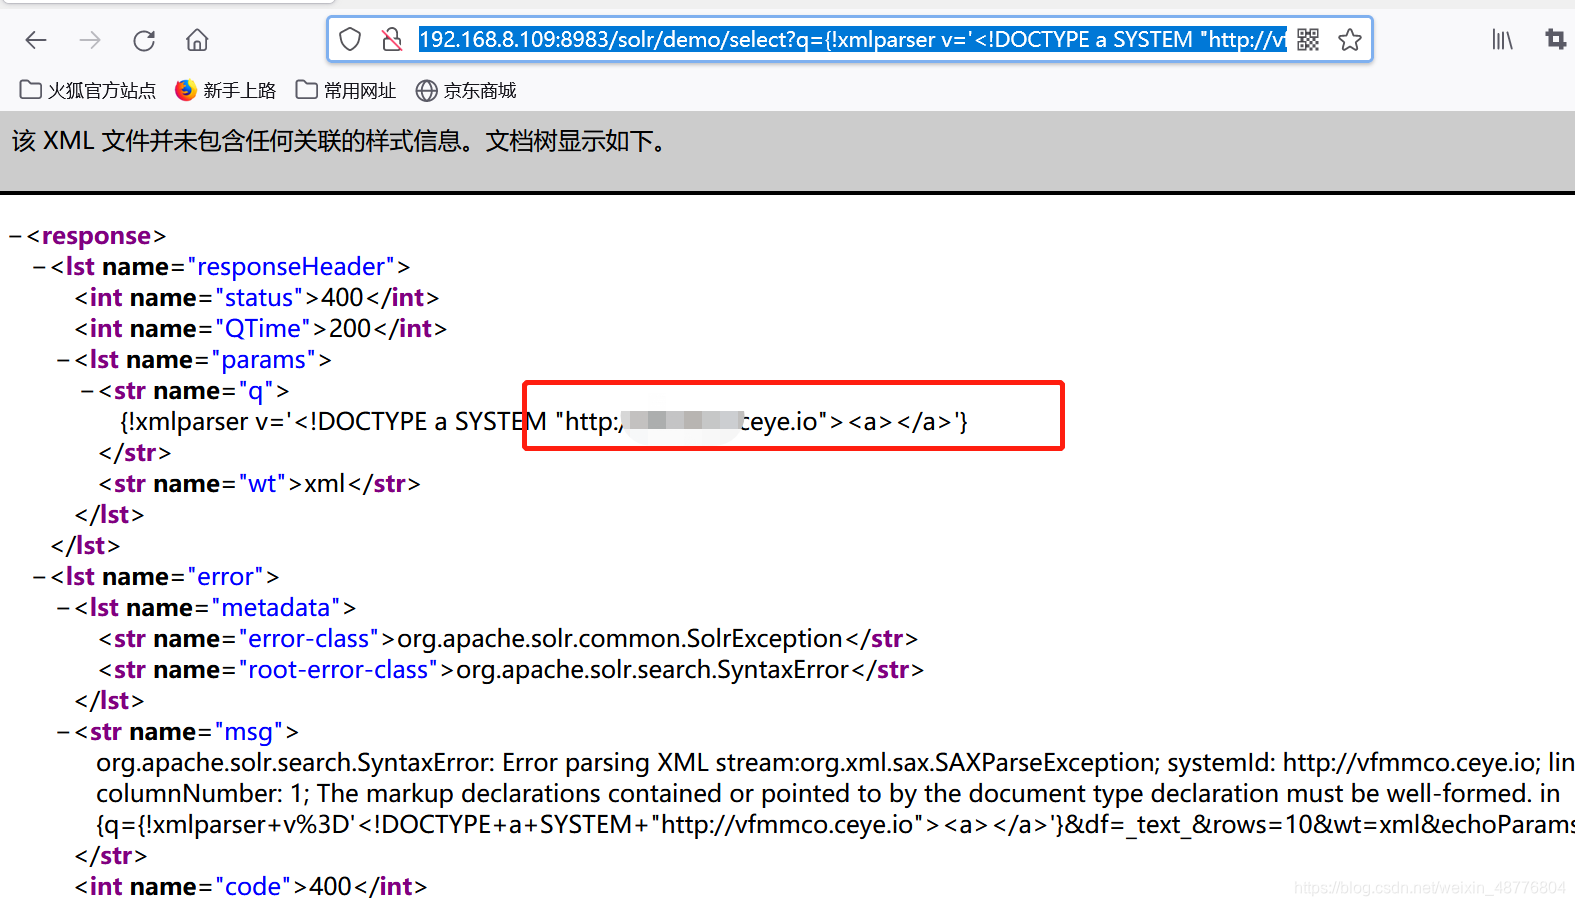Click the status value 400 line

tap(257, 298)
